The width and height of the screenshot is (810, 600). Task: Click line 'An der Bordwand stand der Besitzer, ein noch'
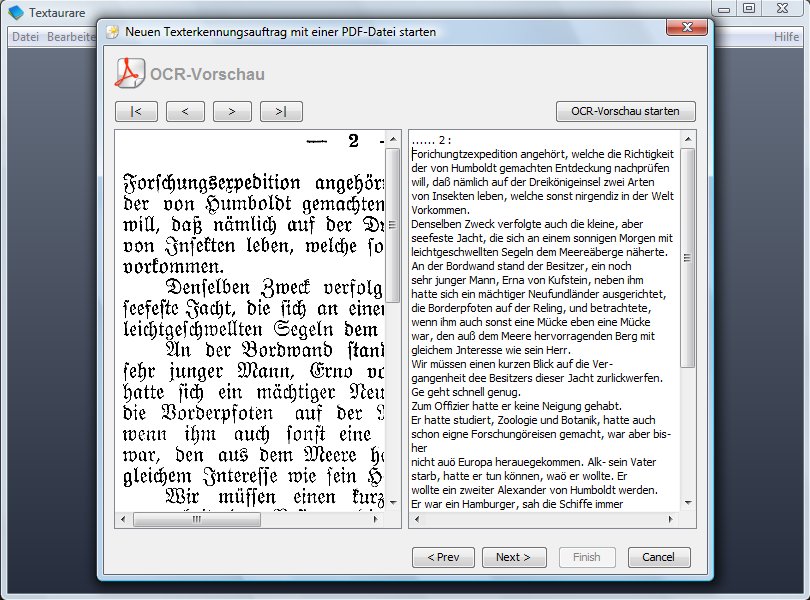521,266
